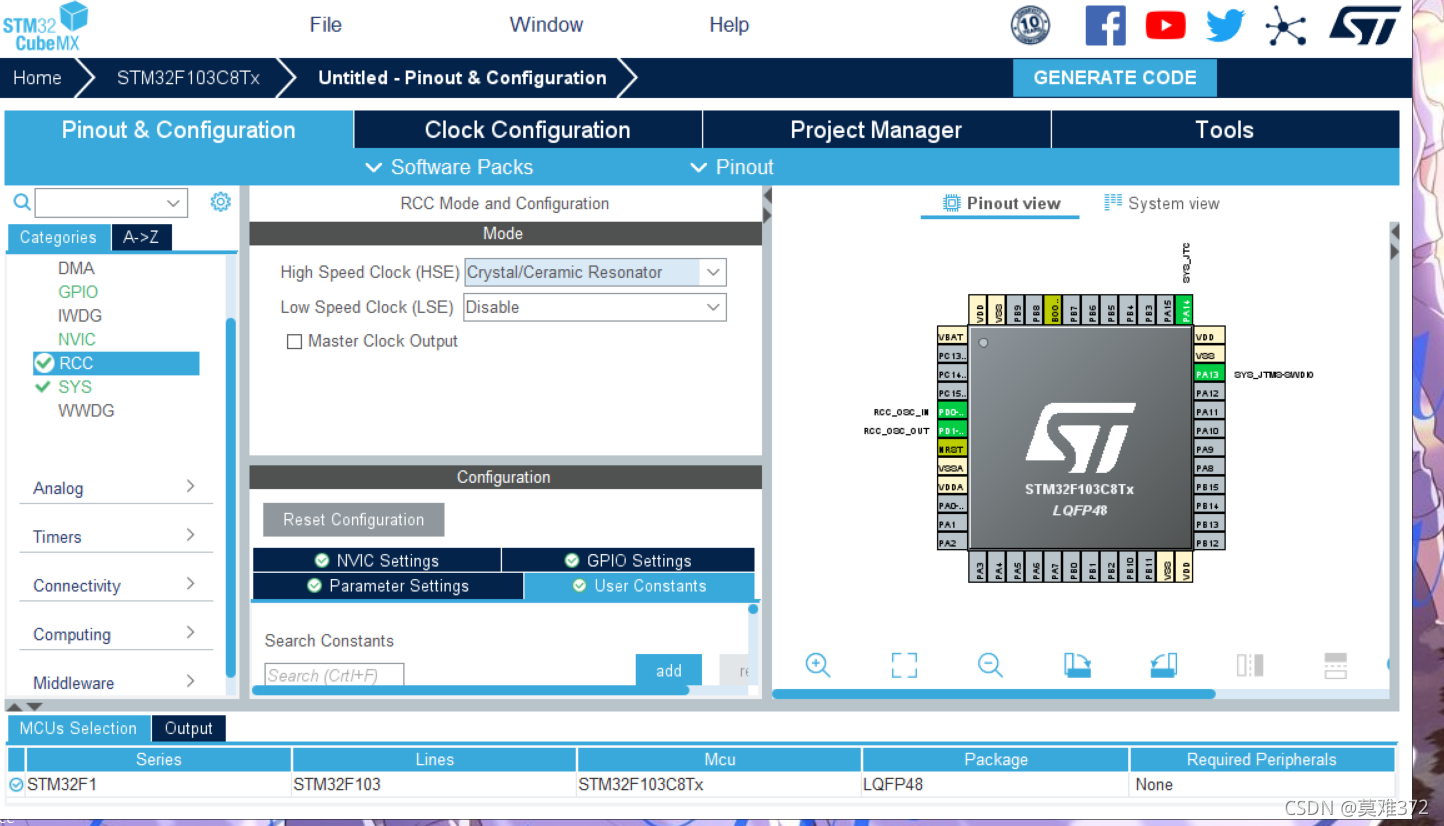Select SYS in the category list
Screen dimensions: 1444x826
pos(75,387)
